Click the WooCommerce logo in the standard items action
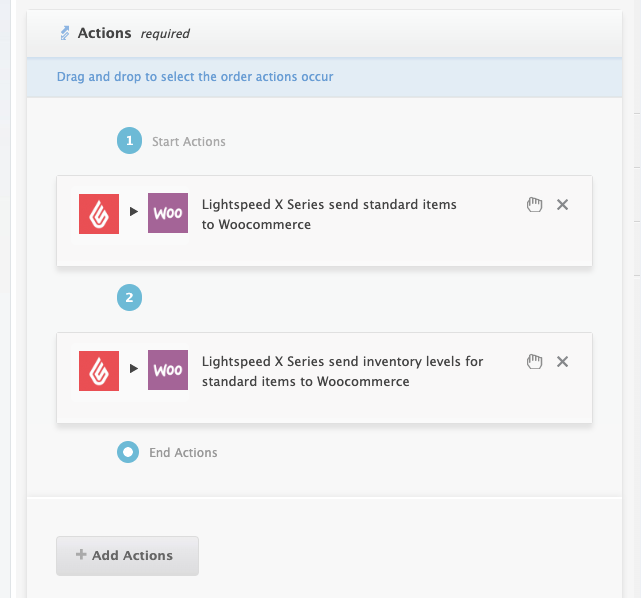 (x=167, y=213)
